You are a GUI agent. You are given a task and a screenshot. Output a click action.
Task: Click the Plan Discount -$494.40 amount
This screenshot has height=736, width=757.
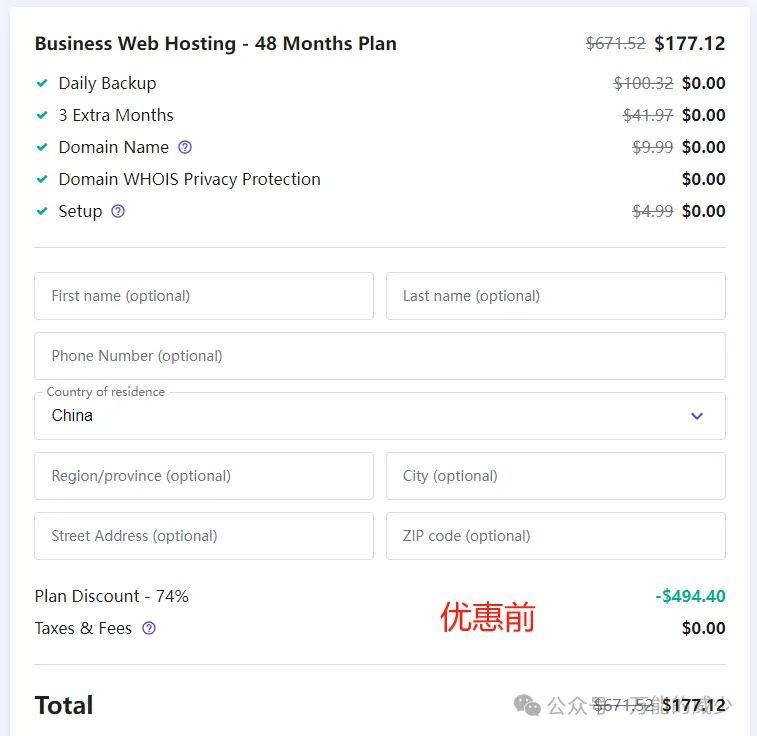click(x=690, y=596)
